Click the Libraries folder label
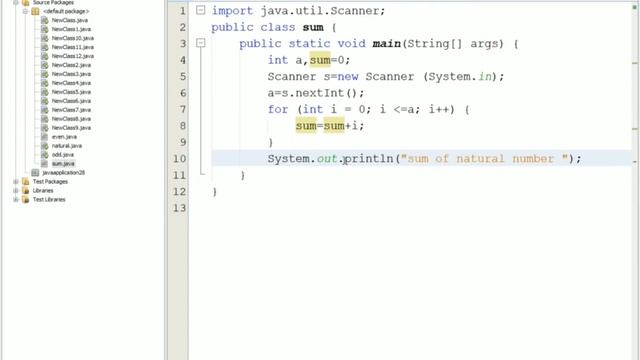Viewport: 640px width, 360px height. 43,191
